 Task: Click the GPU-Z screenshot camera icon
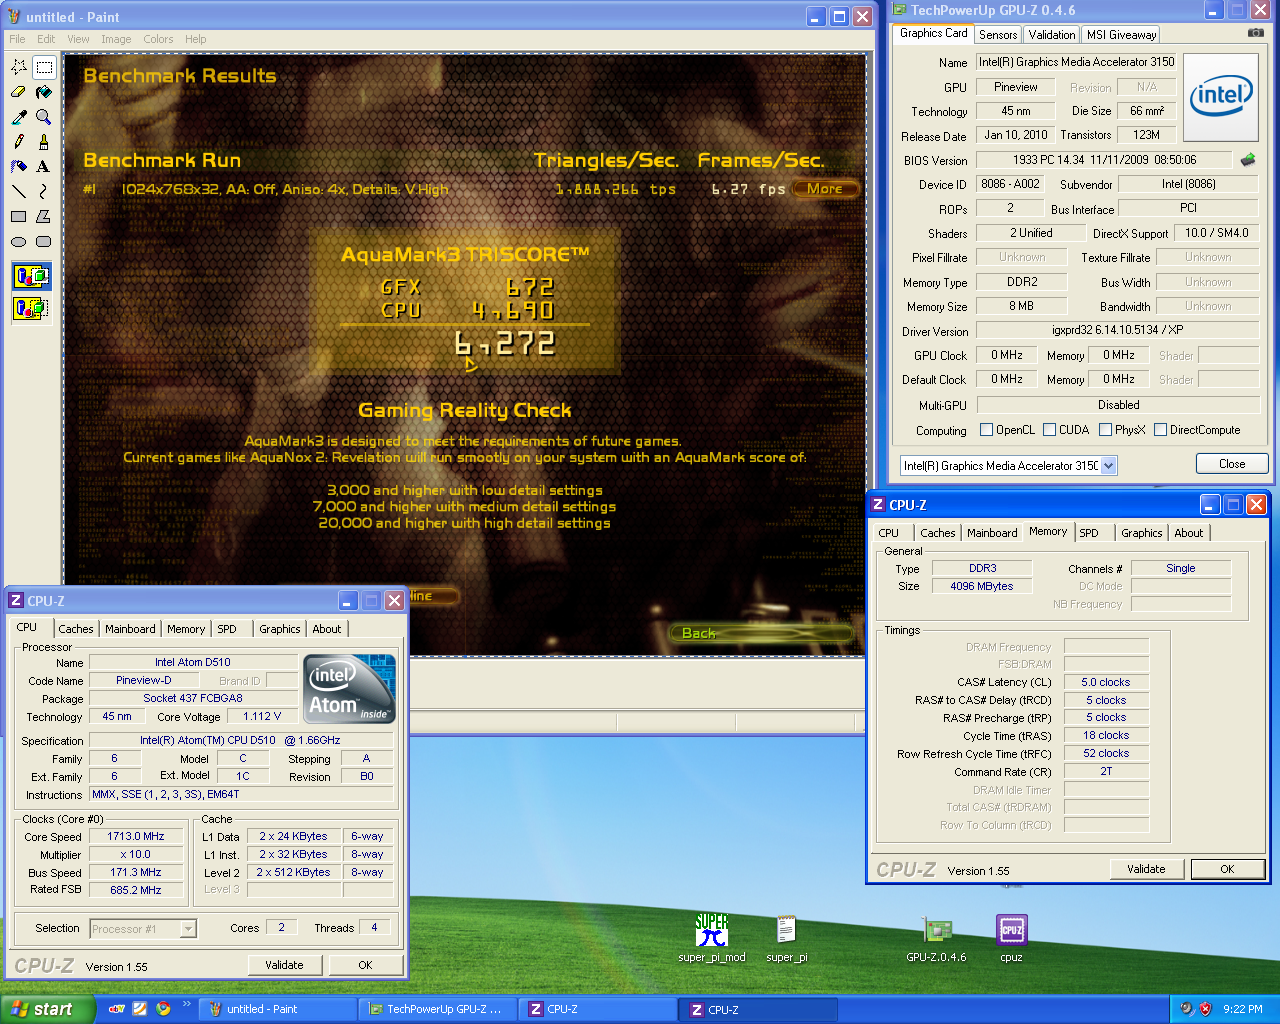tap(1255, 33)
